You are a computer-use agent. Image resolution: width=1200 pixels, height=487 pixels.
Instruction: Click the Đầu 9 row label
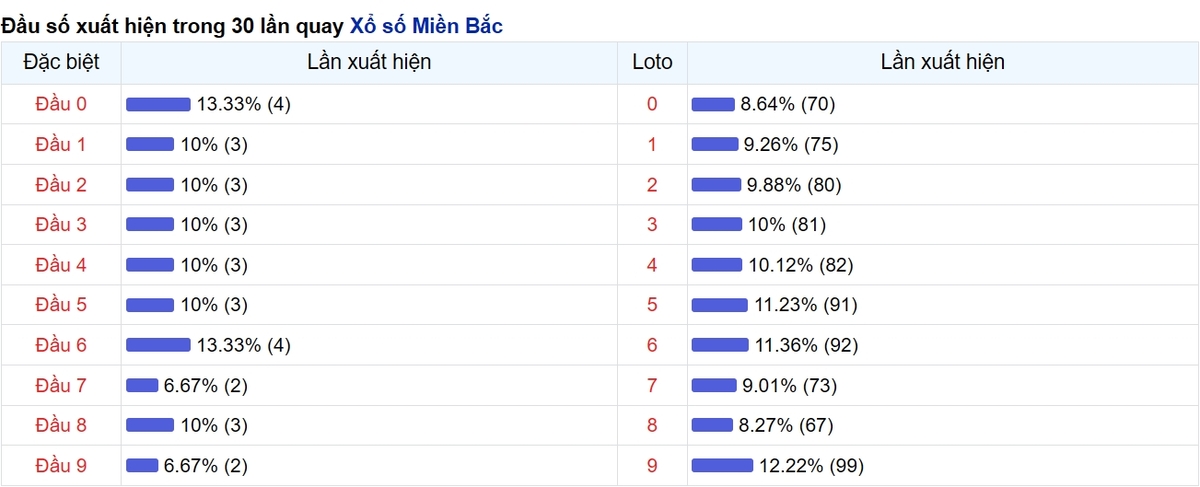point(61,465)
